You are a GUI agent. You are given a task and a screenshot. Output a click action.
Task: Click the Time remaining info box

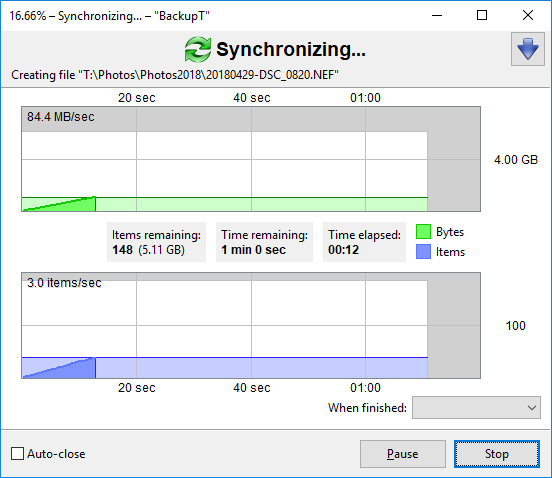point(264,242)
